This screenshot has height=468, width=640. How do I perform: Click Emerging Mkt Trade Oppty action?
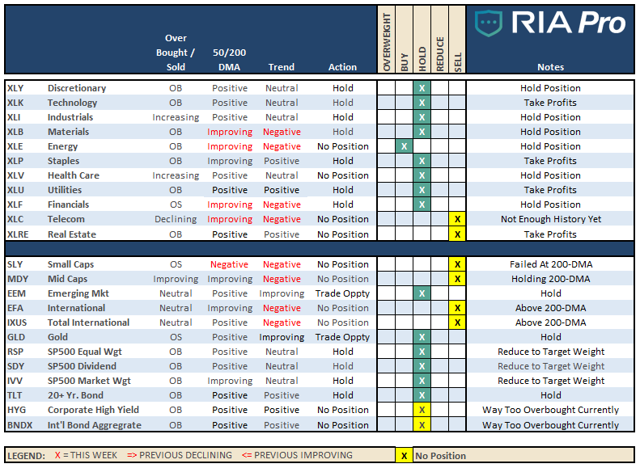(x=342, y=294)
